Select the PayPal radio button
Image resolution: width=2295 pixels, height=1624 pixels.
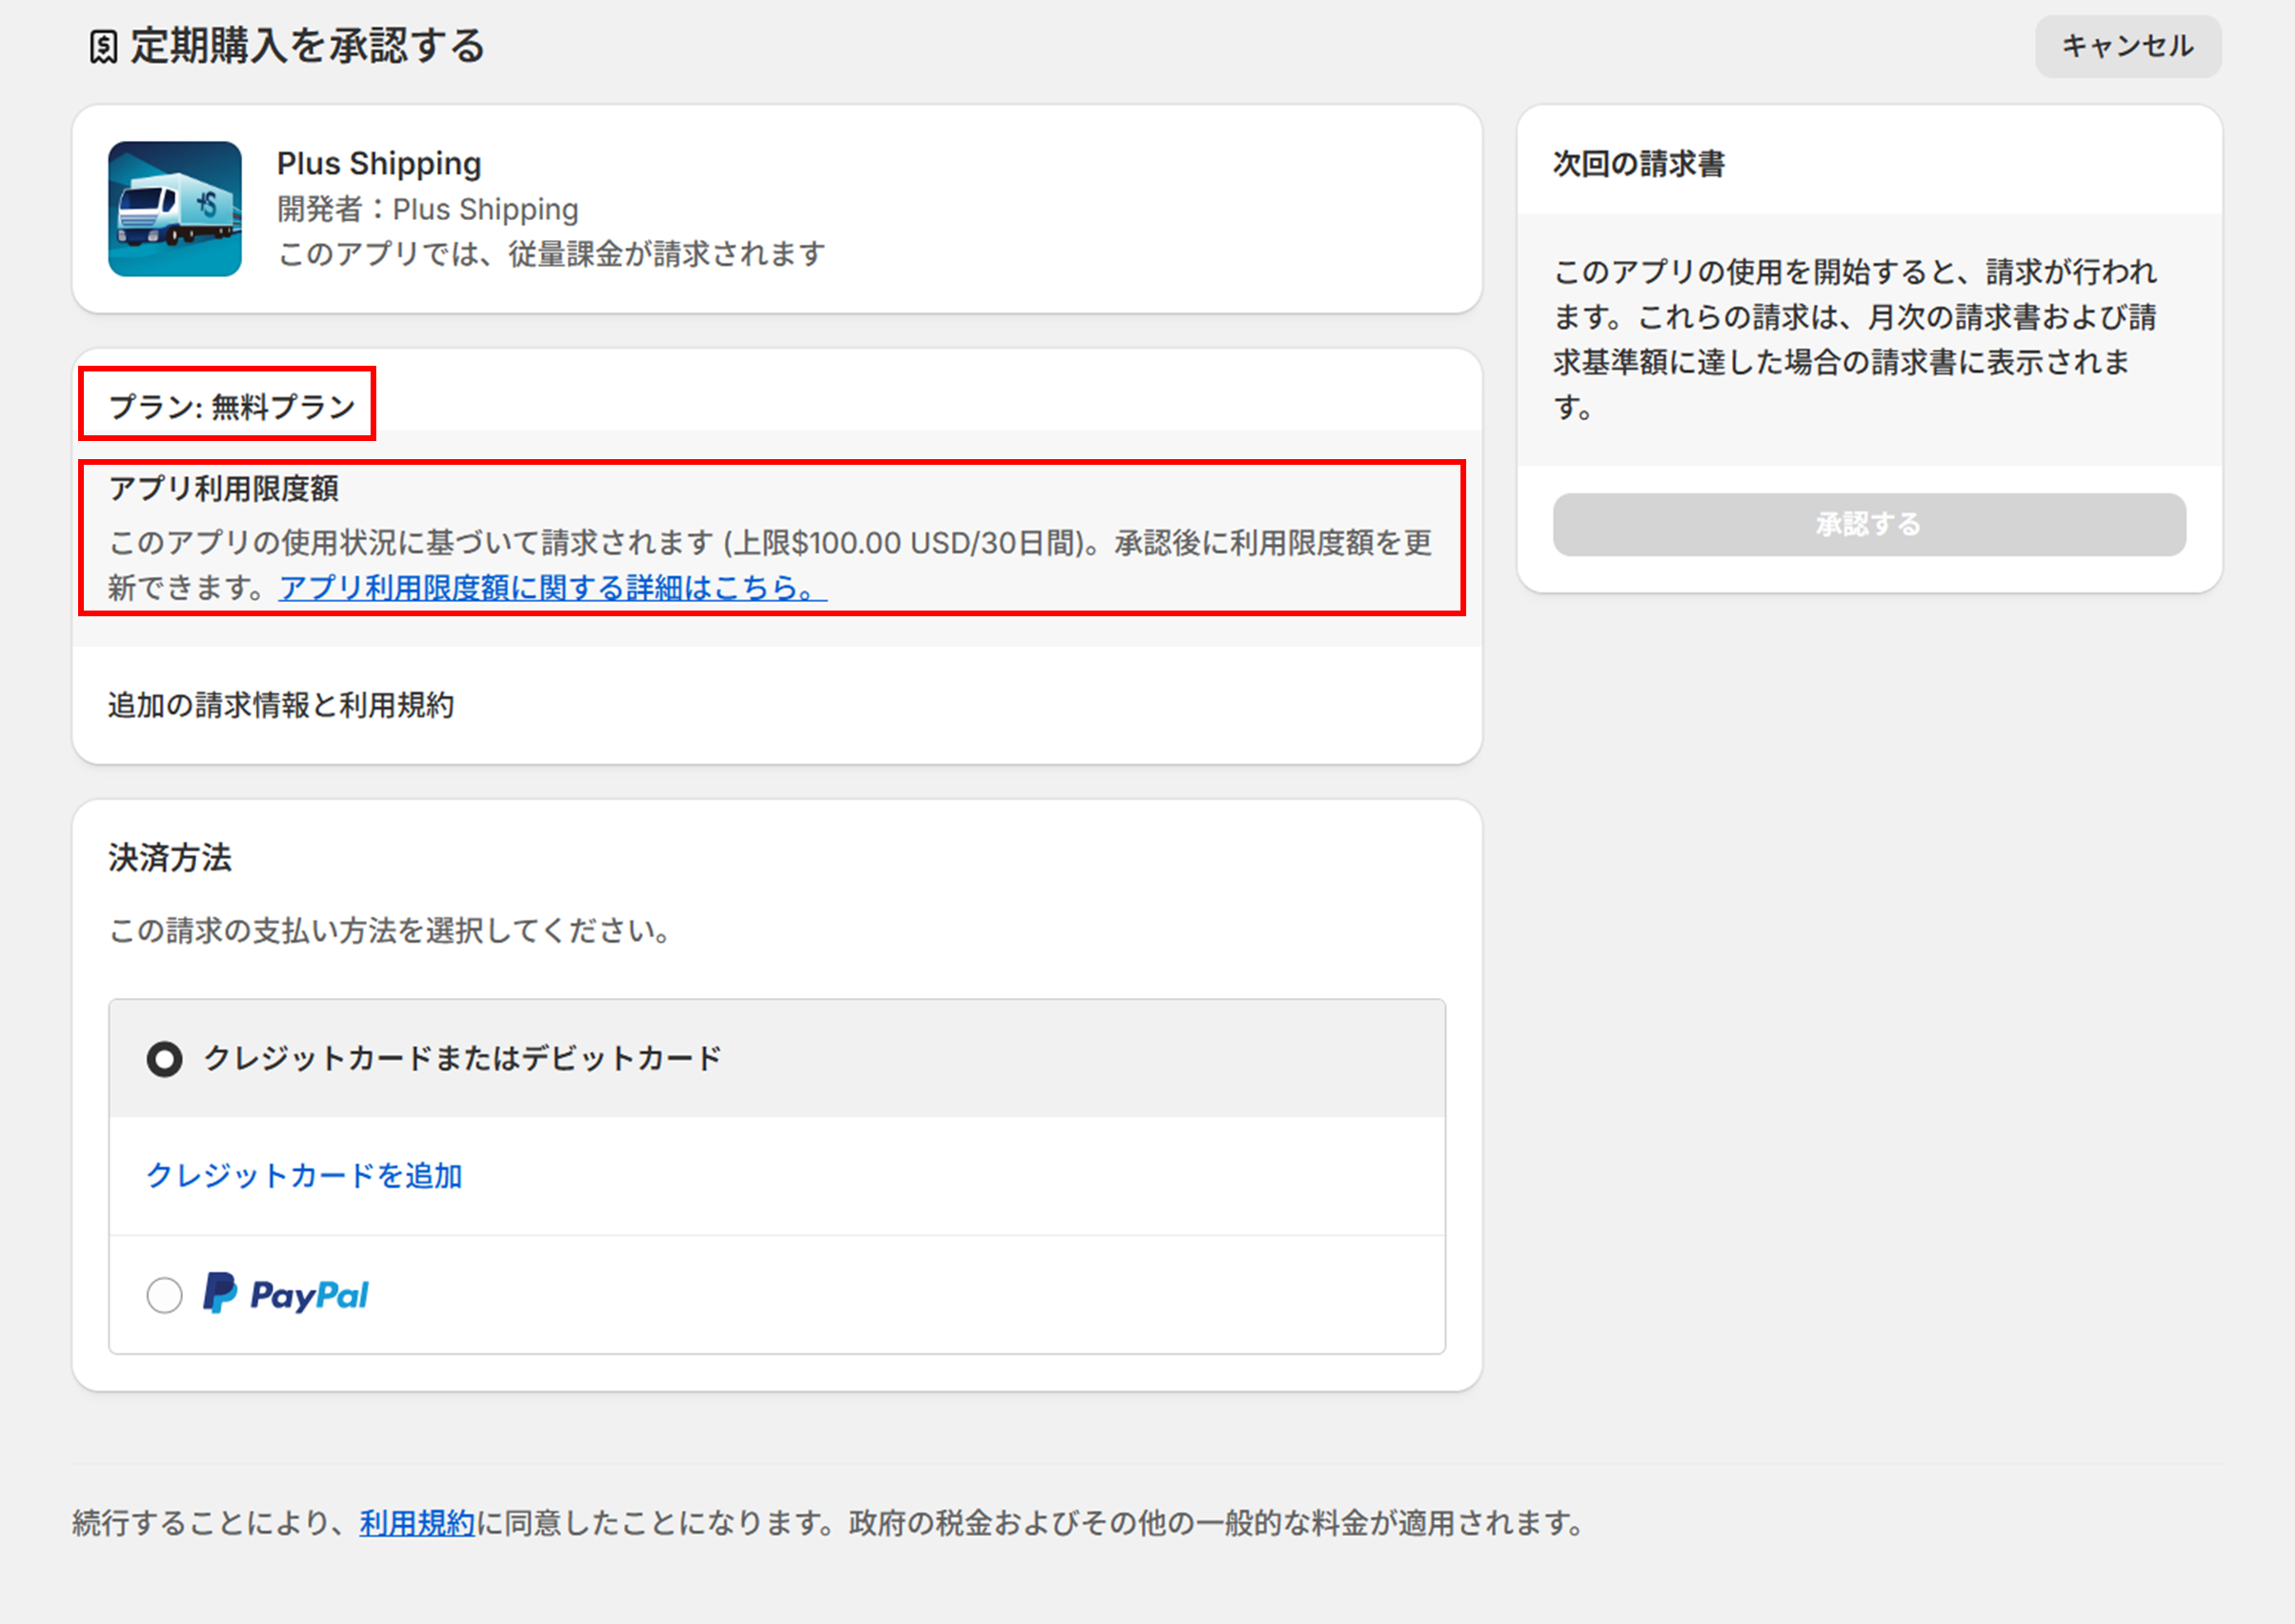165,1295
